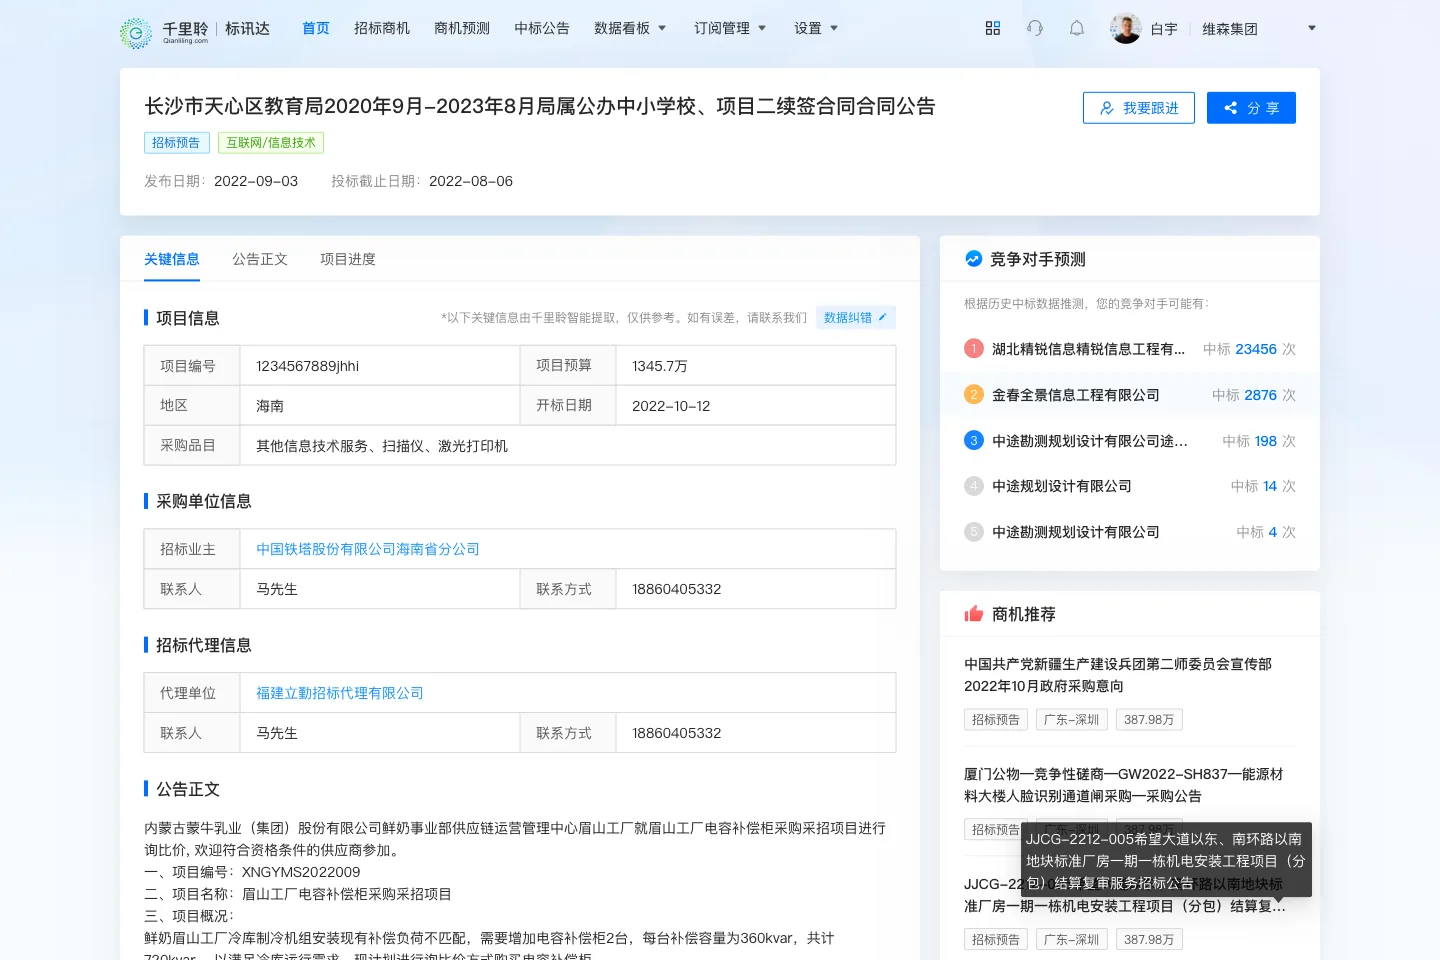Open the 数据看板 dropdown menu
The width and height of the screenshot is (1440, 960).
click(x=630, y=28)
